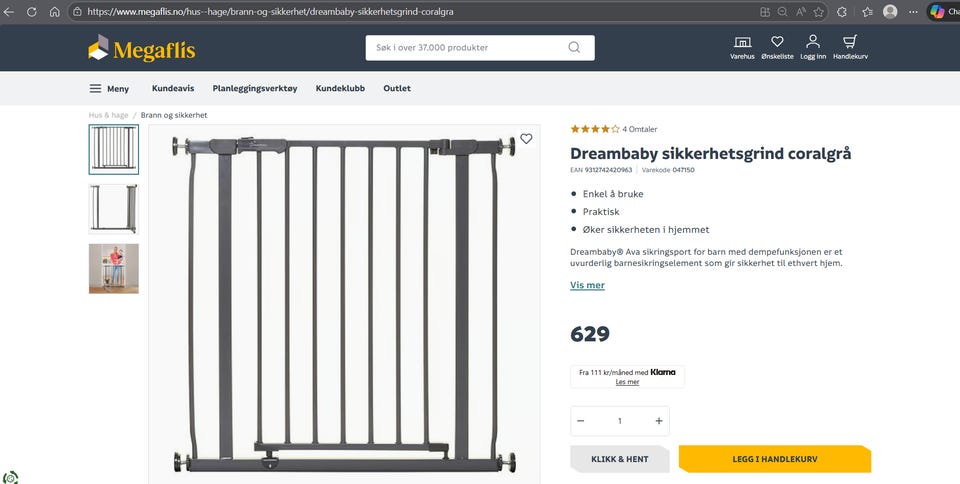
Task: Click the product search input field
Action: coord(465,47)
